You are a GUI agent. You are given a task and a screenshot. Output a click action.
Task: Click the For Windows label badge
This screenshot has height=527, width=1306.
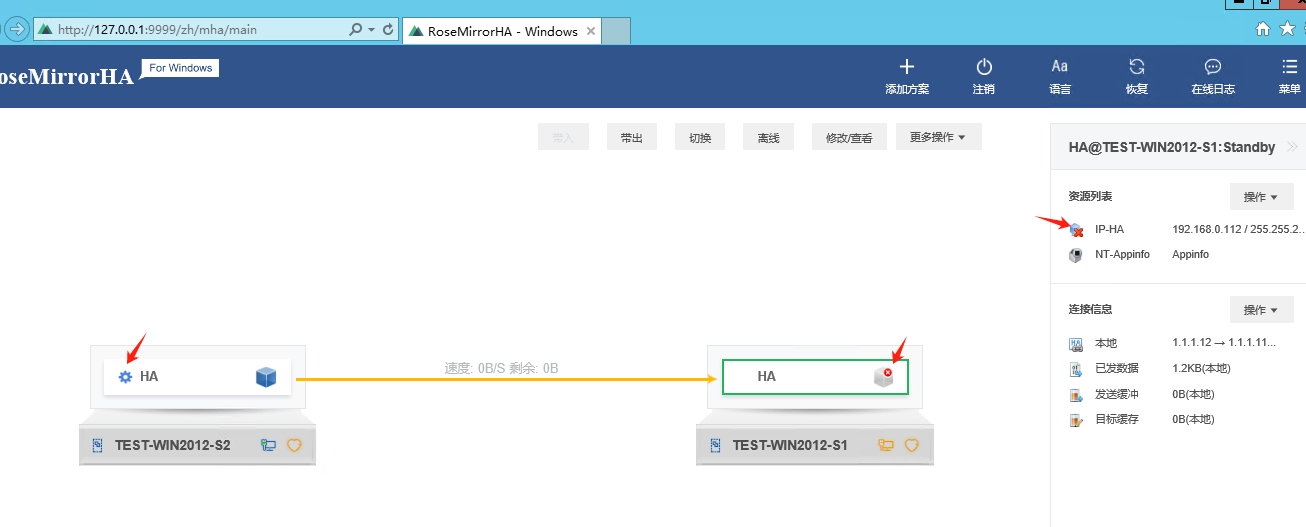(x=181, y=68)
